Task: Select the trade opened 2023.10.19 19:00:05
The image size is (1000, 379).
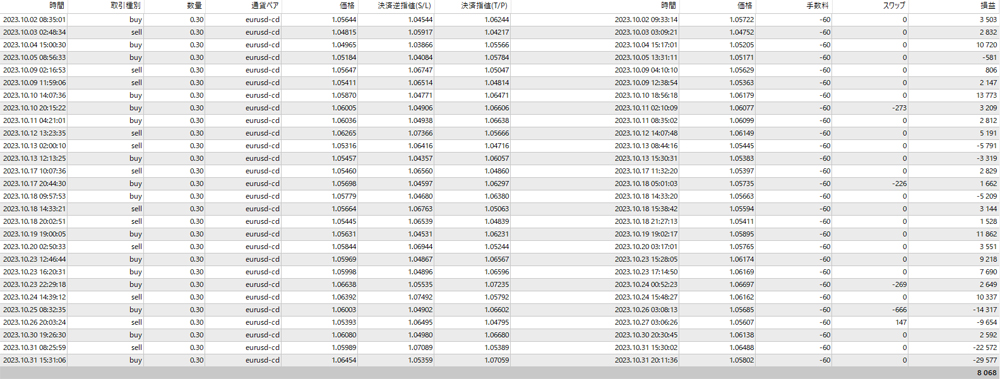Action: (x=500, y=234)
